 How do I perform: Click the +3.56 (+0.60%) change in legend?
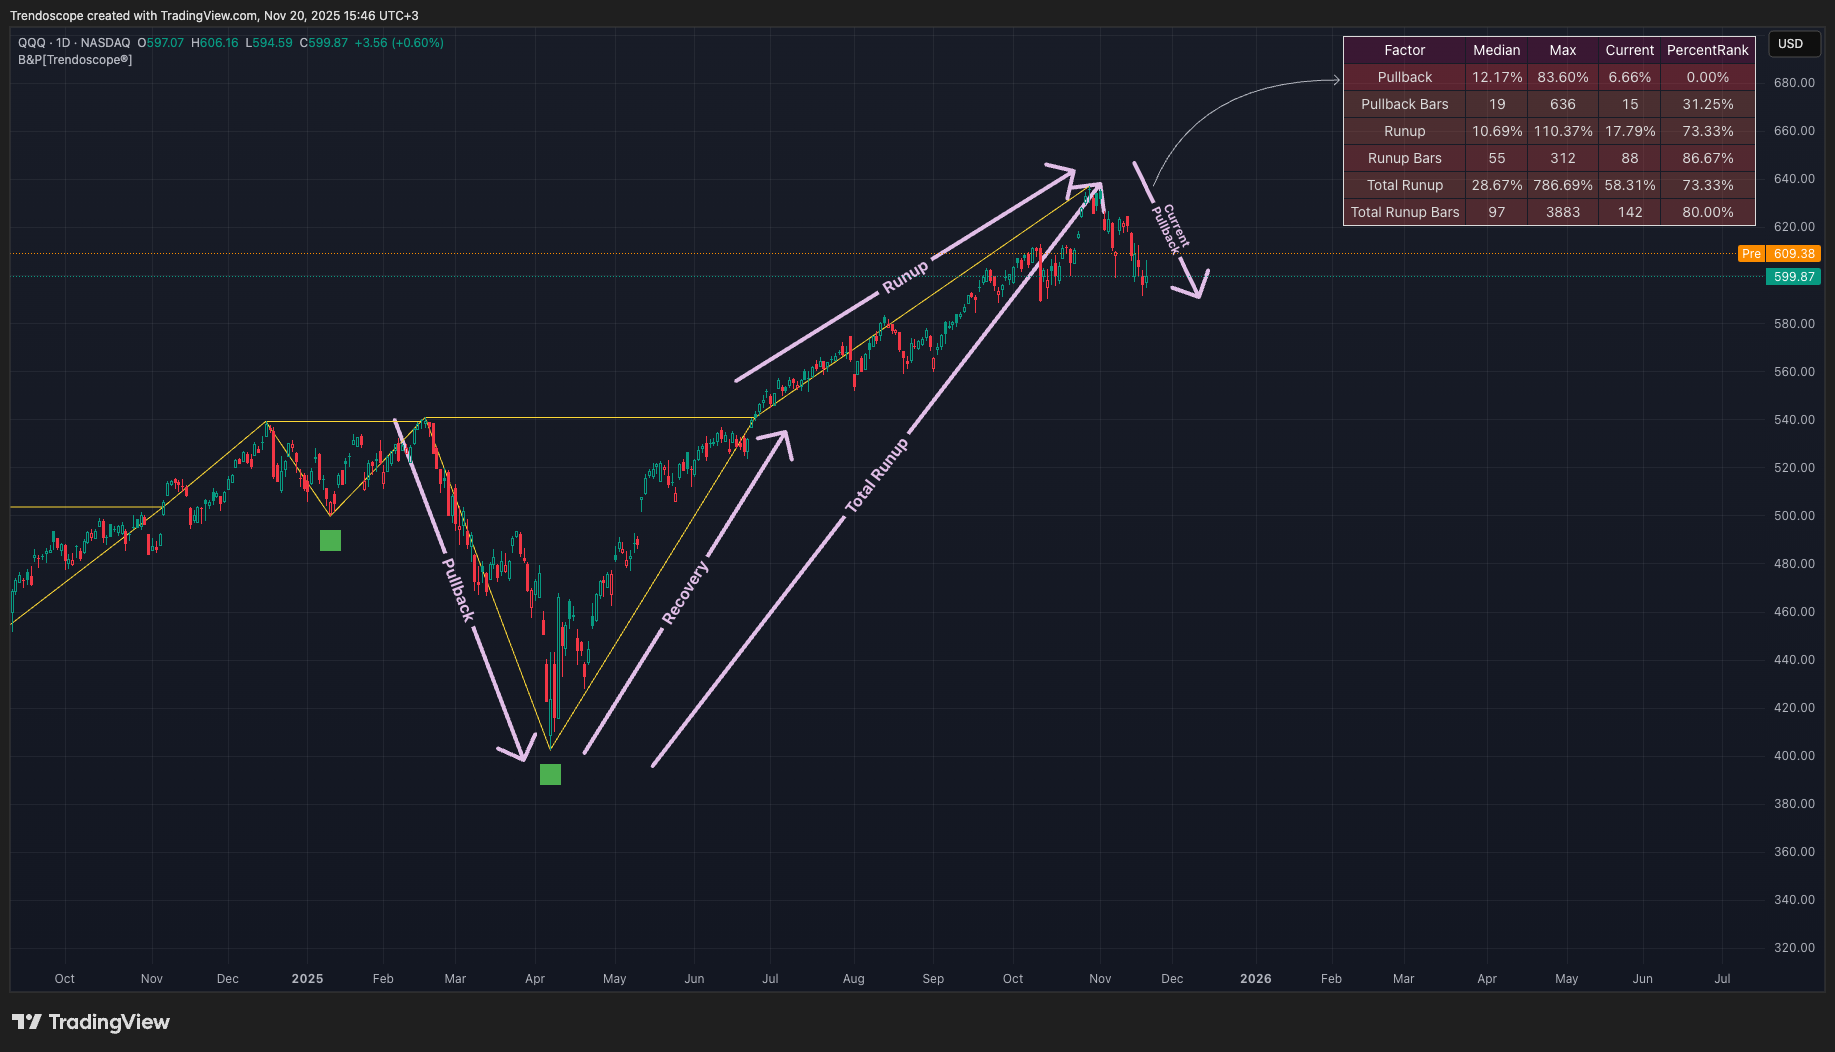(x=399, y=43)
